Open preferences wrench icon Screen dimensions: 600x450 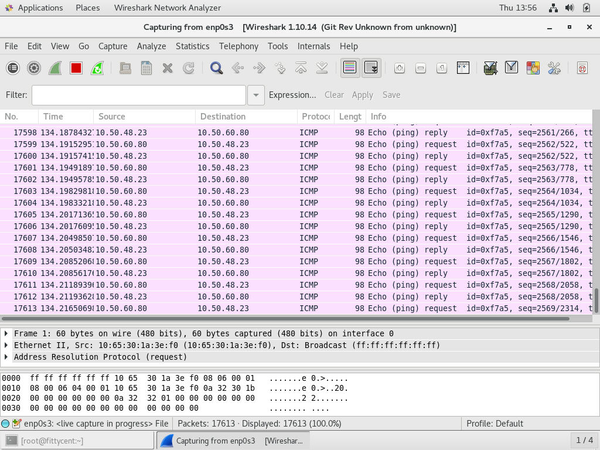pyautogui.click(x=554, y=68)
